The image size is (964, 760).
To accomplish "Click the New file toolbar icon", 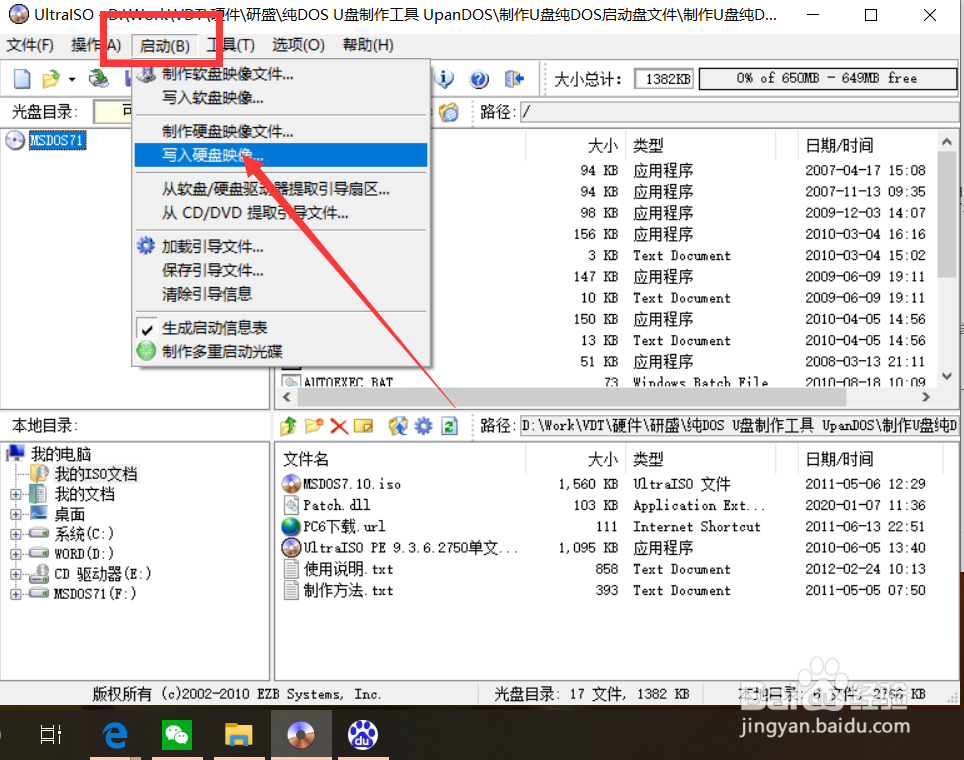I will (x=22, y=79).
